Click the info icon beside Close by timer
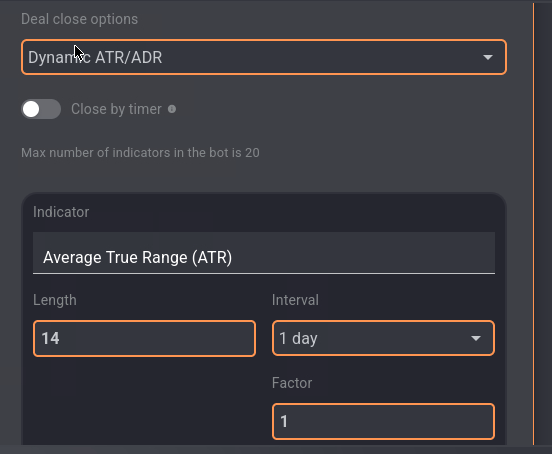 172,109
